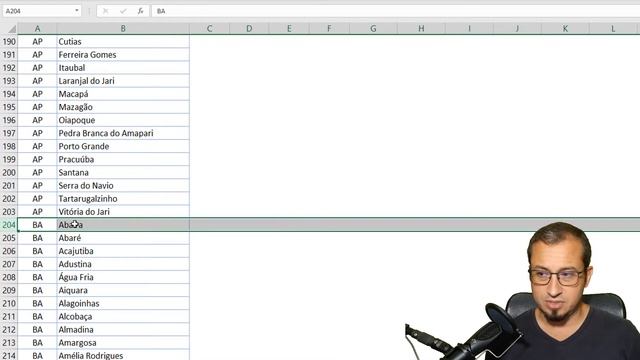Click cell with Amélia Rodrigues
Viewport: 640px width, 360px height.
(x=123, y=355)
